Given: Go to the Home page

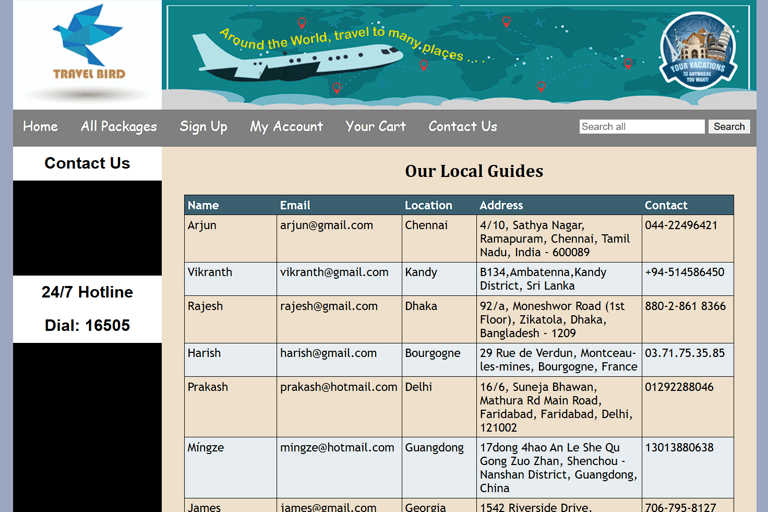Looking at the screenshot, I should [40, 126].
